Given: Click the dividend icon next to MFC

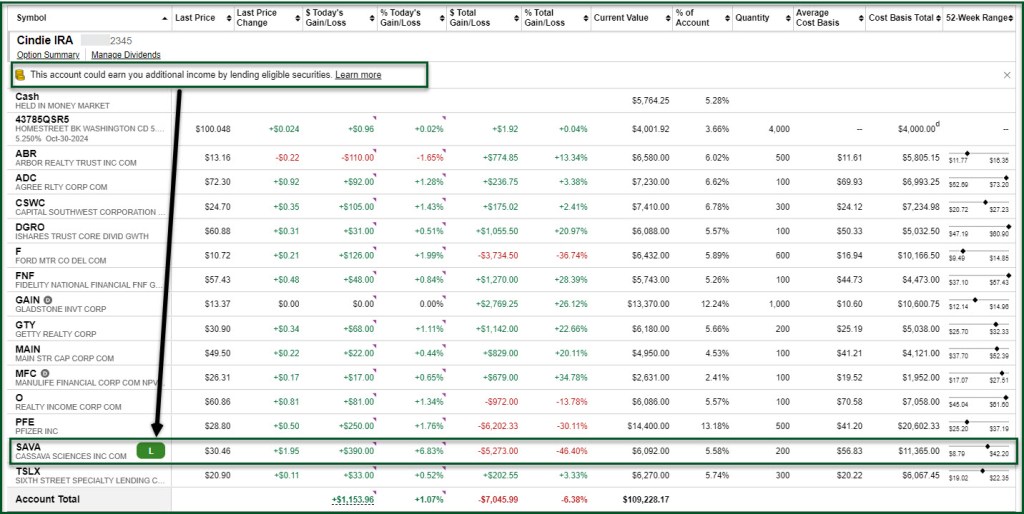Looking at the screenshot, I should (x=44, y=372).
